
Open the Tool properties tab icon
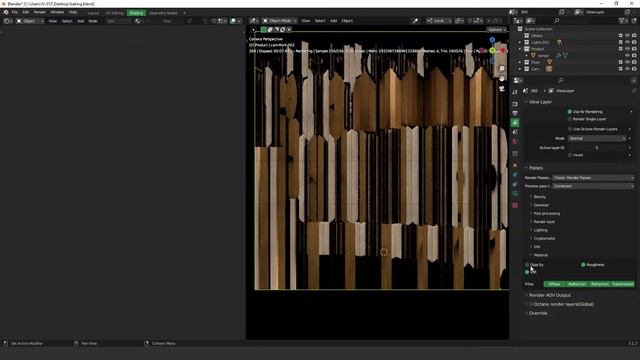tap(515, 92)
